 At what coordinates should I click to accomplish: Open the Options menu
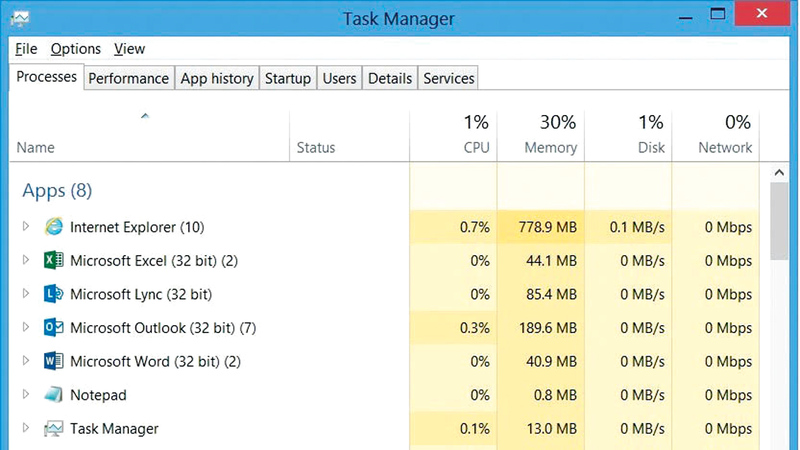[76, 48]
